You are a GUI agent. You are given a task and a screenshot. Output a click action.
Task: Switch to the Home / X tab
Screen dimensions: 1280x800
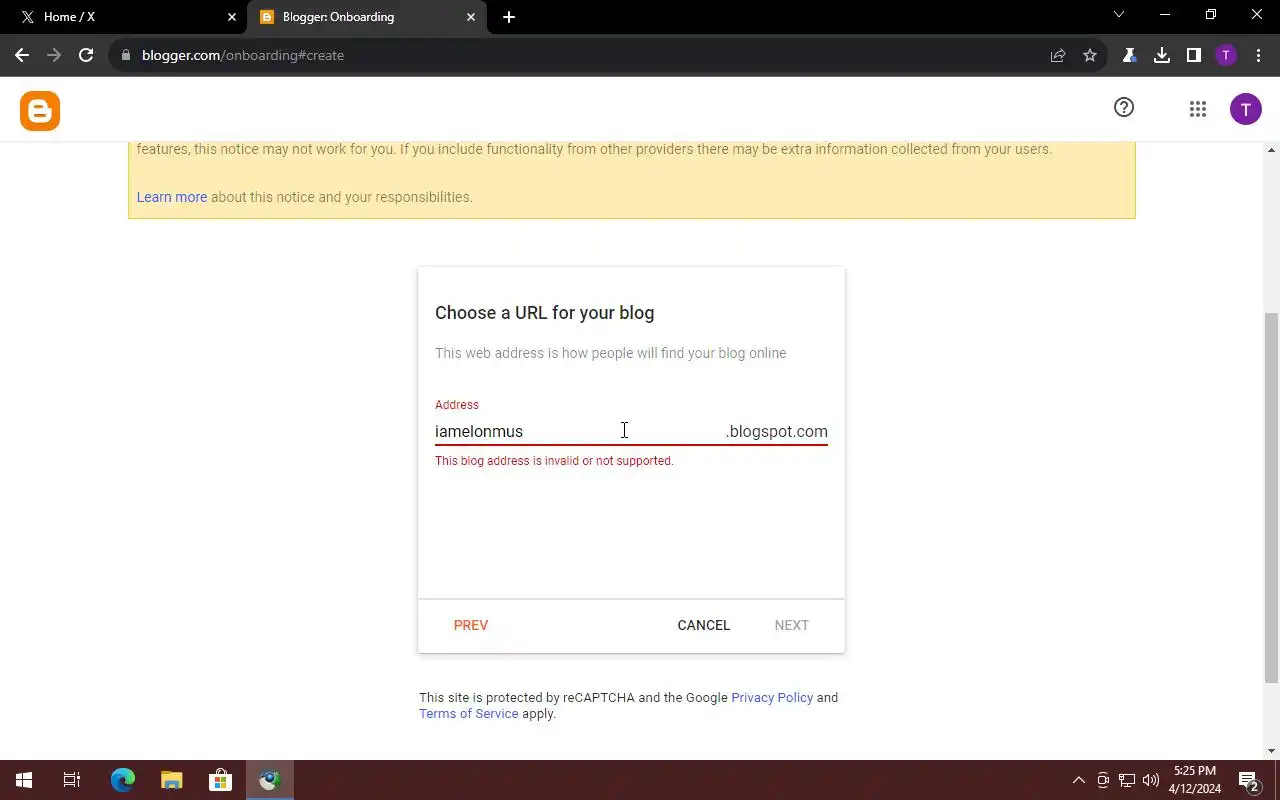(124, 17)
